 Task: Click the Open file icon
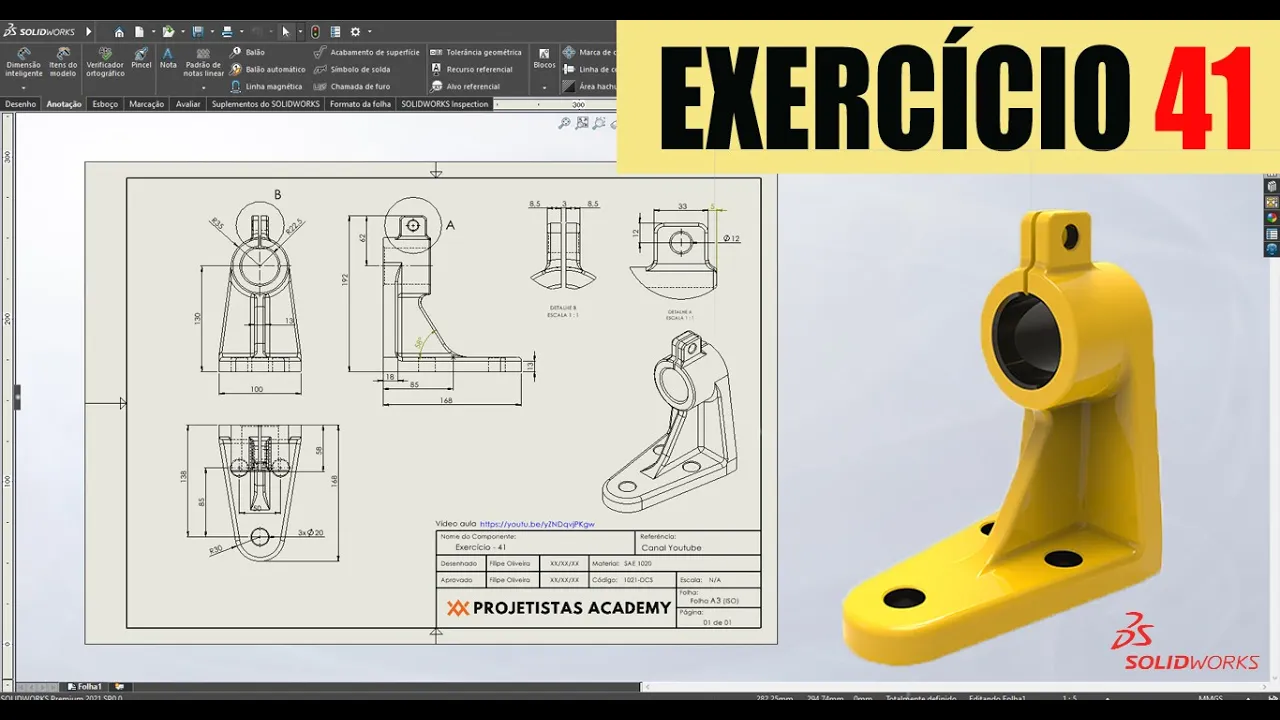tap(168, 32)
